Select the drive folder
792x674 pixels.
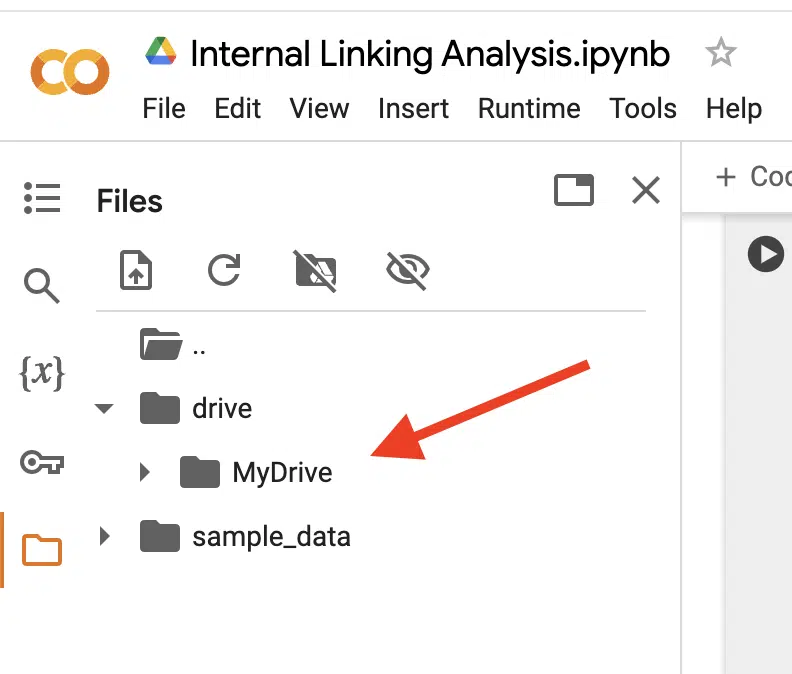pyautogui.click(x=196, y=408)
